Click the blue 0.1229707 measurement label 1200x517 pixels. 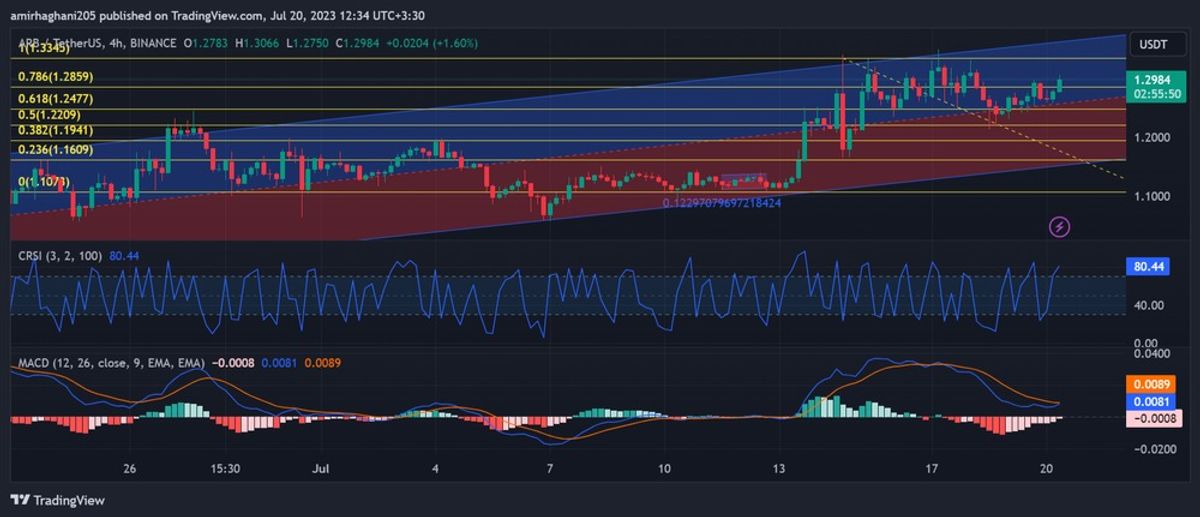pos(721,203)
